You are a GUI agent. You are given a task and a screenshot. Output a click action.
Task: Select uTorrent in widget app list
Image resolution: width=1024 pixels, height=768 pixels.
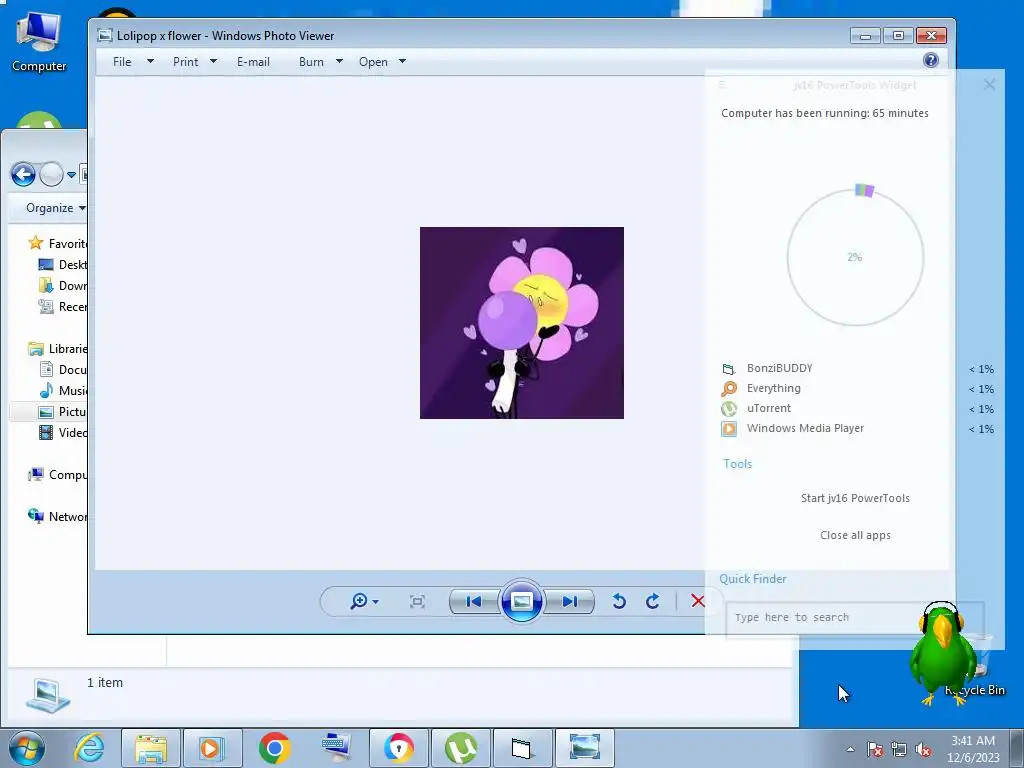pos(769,408)
